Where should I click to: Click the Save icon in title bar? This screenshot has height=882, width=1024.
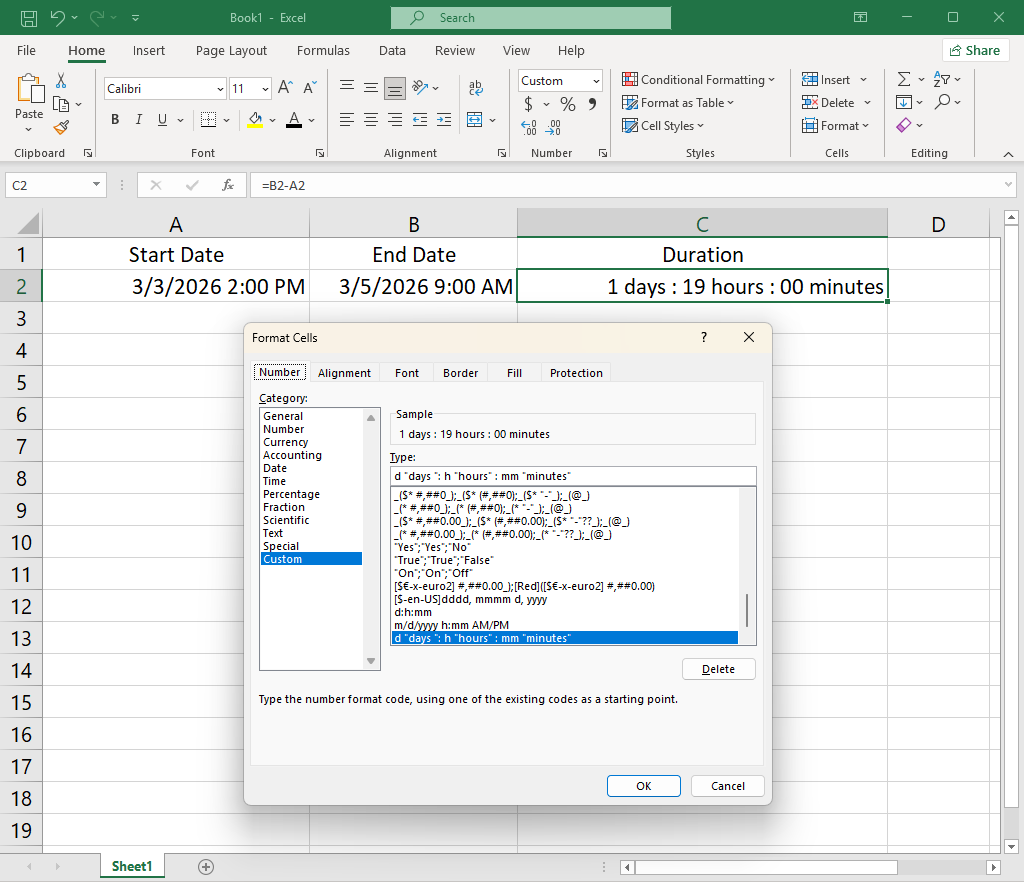[29, 18]
